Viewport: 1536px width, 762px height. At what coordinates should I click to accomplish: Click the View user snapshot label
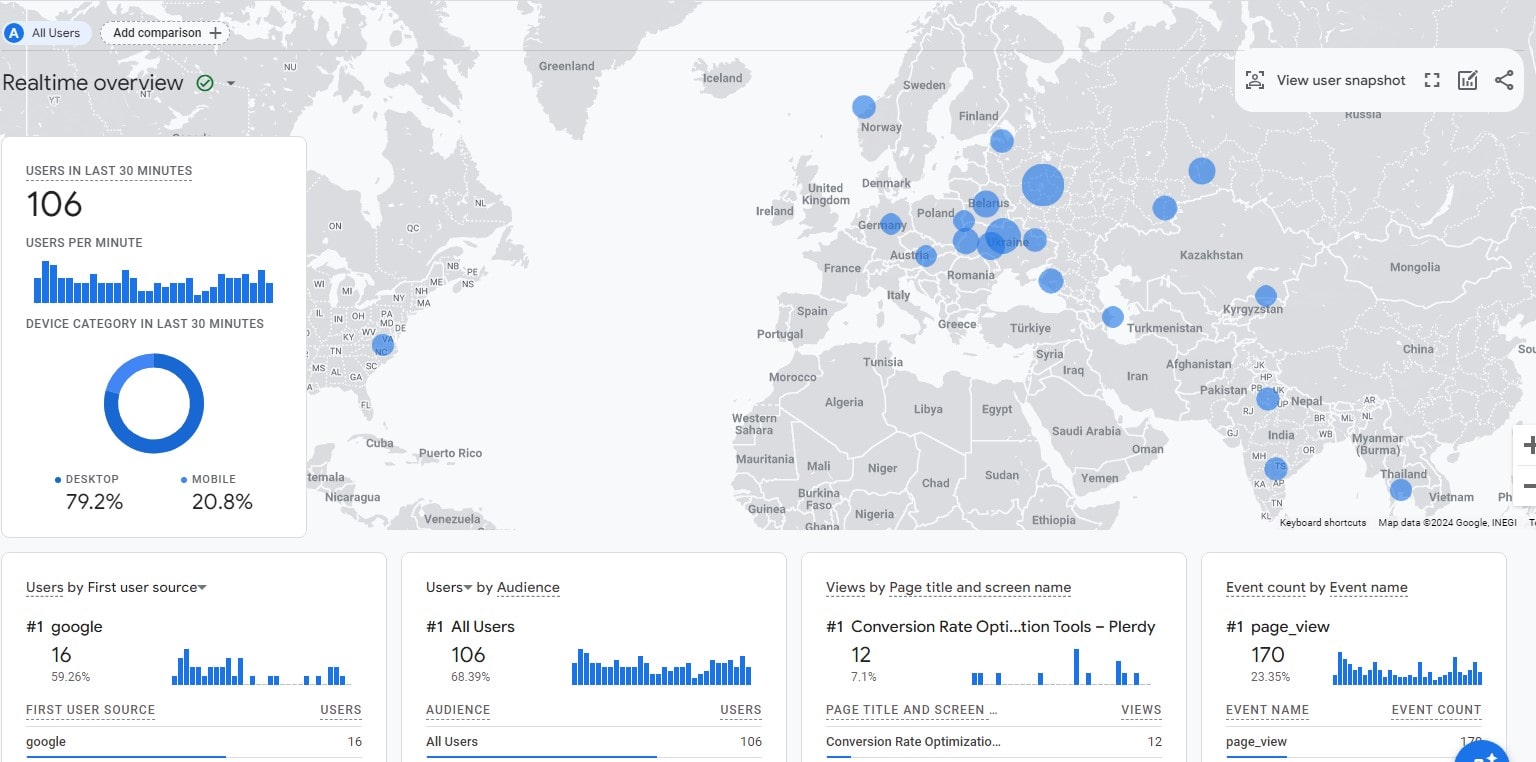(x=1340, y=81)
